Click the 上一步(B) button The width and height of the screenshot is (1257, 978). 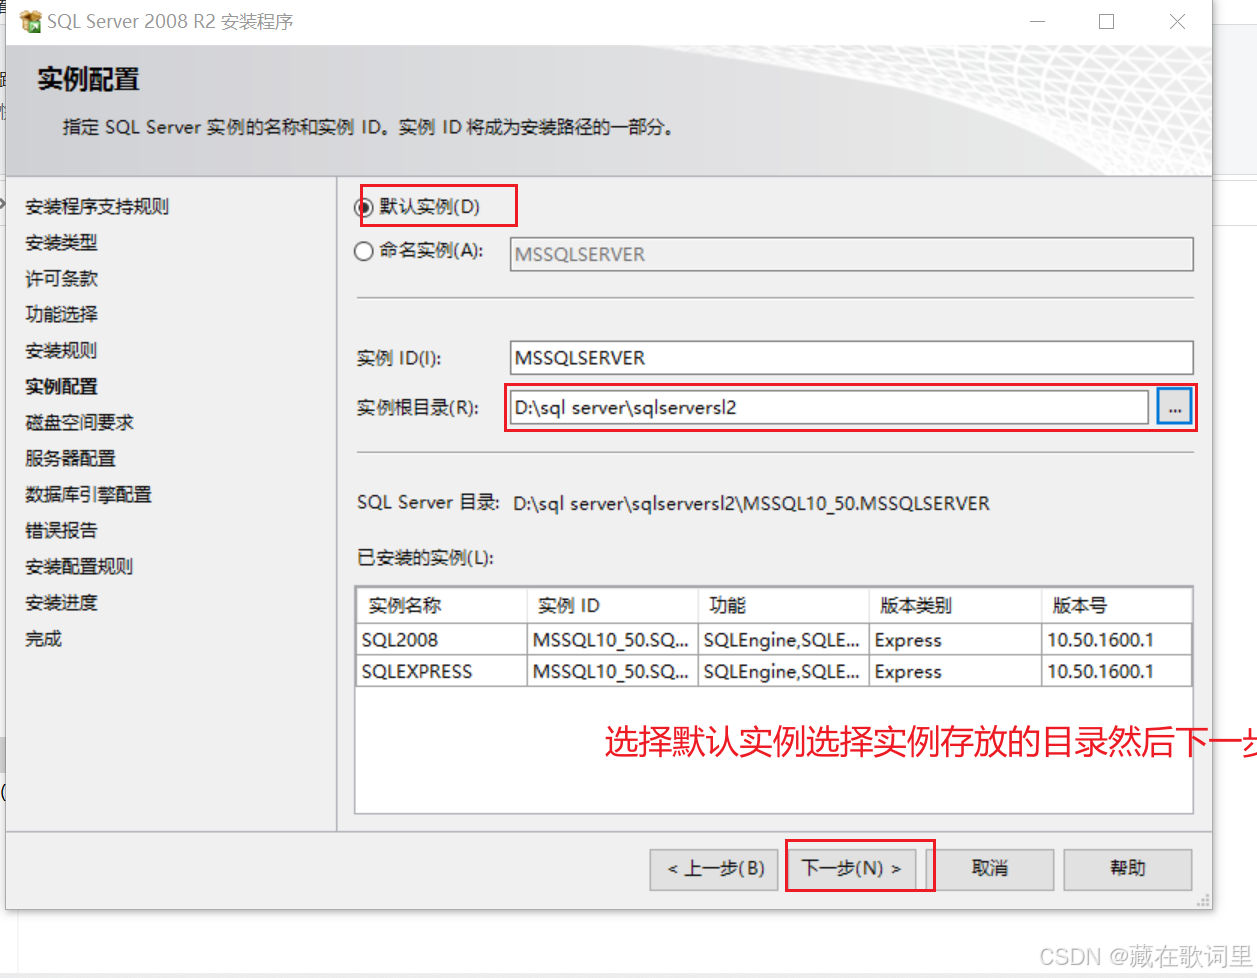[716, 869]
